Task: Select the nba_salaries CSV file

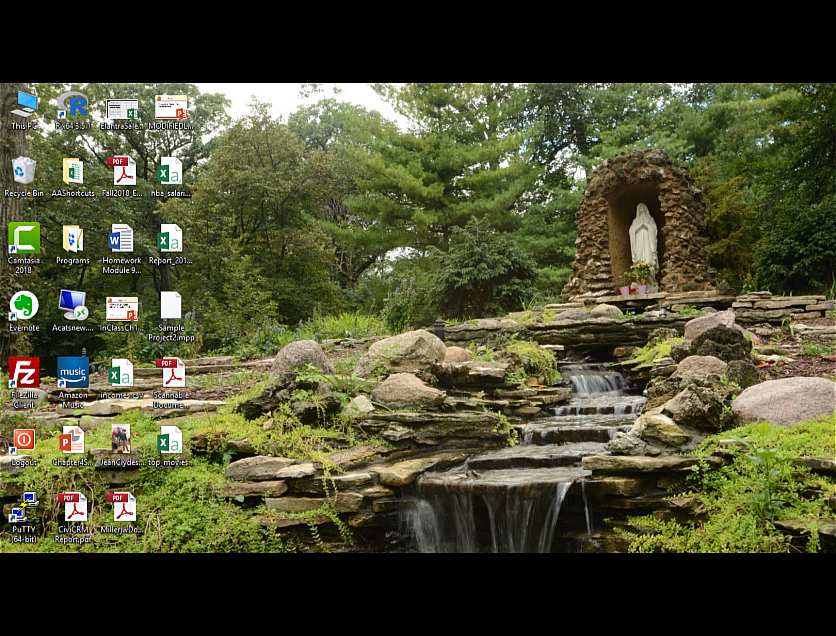Action: pos(170,172)
